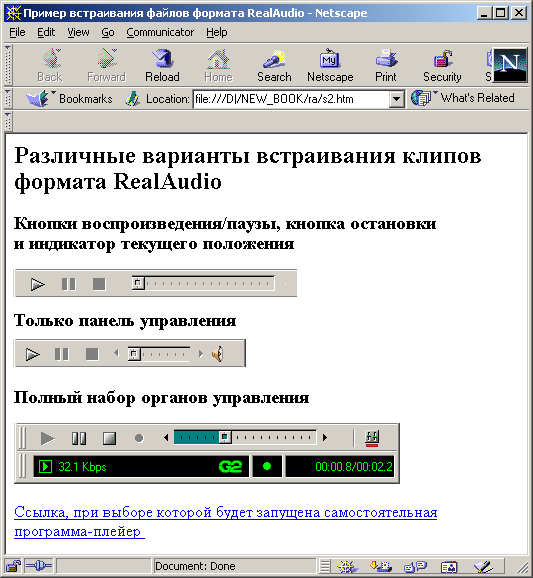The width and height of the screenshot is (533, 578).
Task: Click the 32.1 Kbps bitrate readout
Action: pyautogui.click(x=82, y=467)
